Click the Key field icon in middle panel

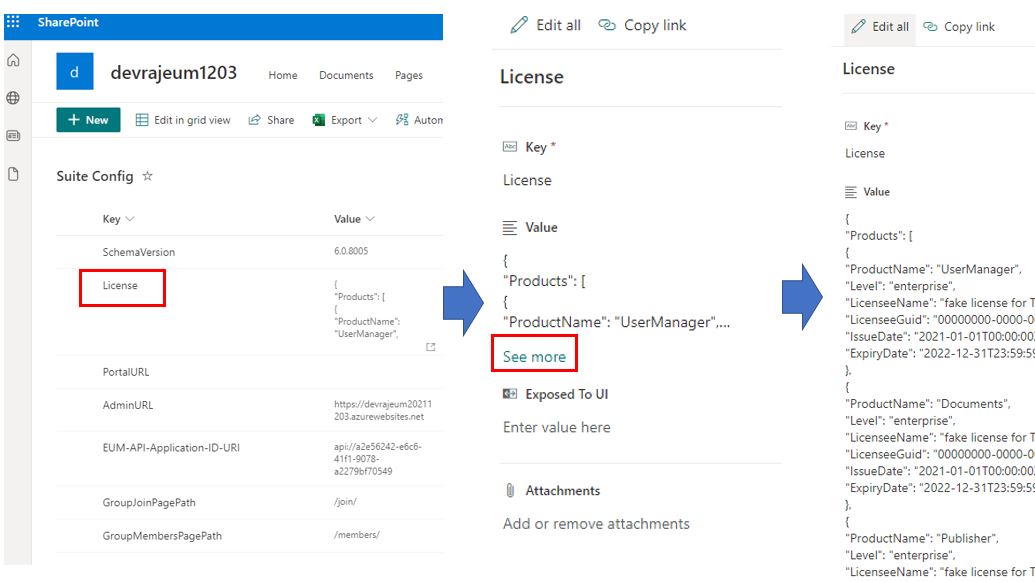[x=510, y=146]
